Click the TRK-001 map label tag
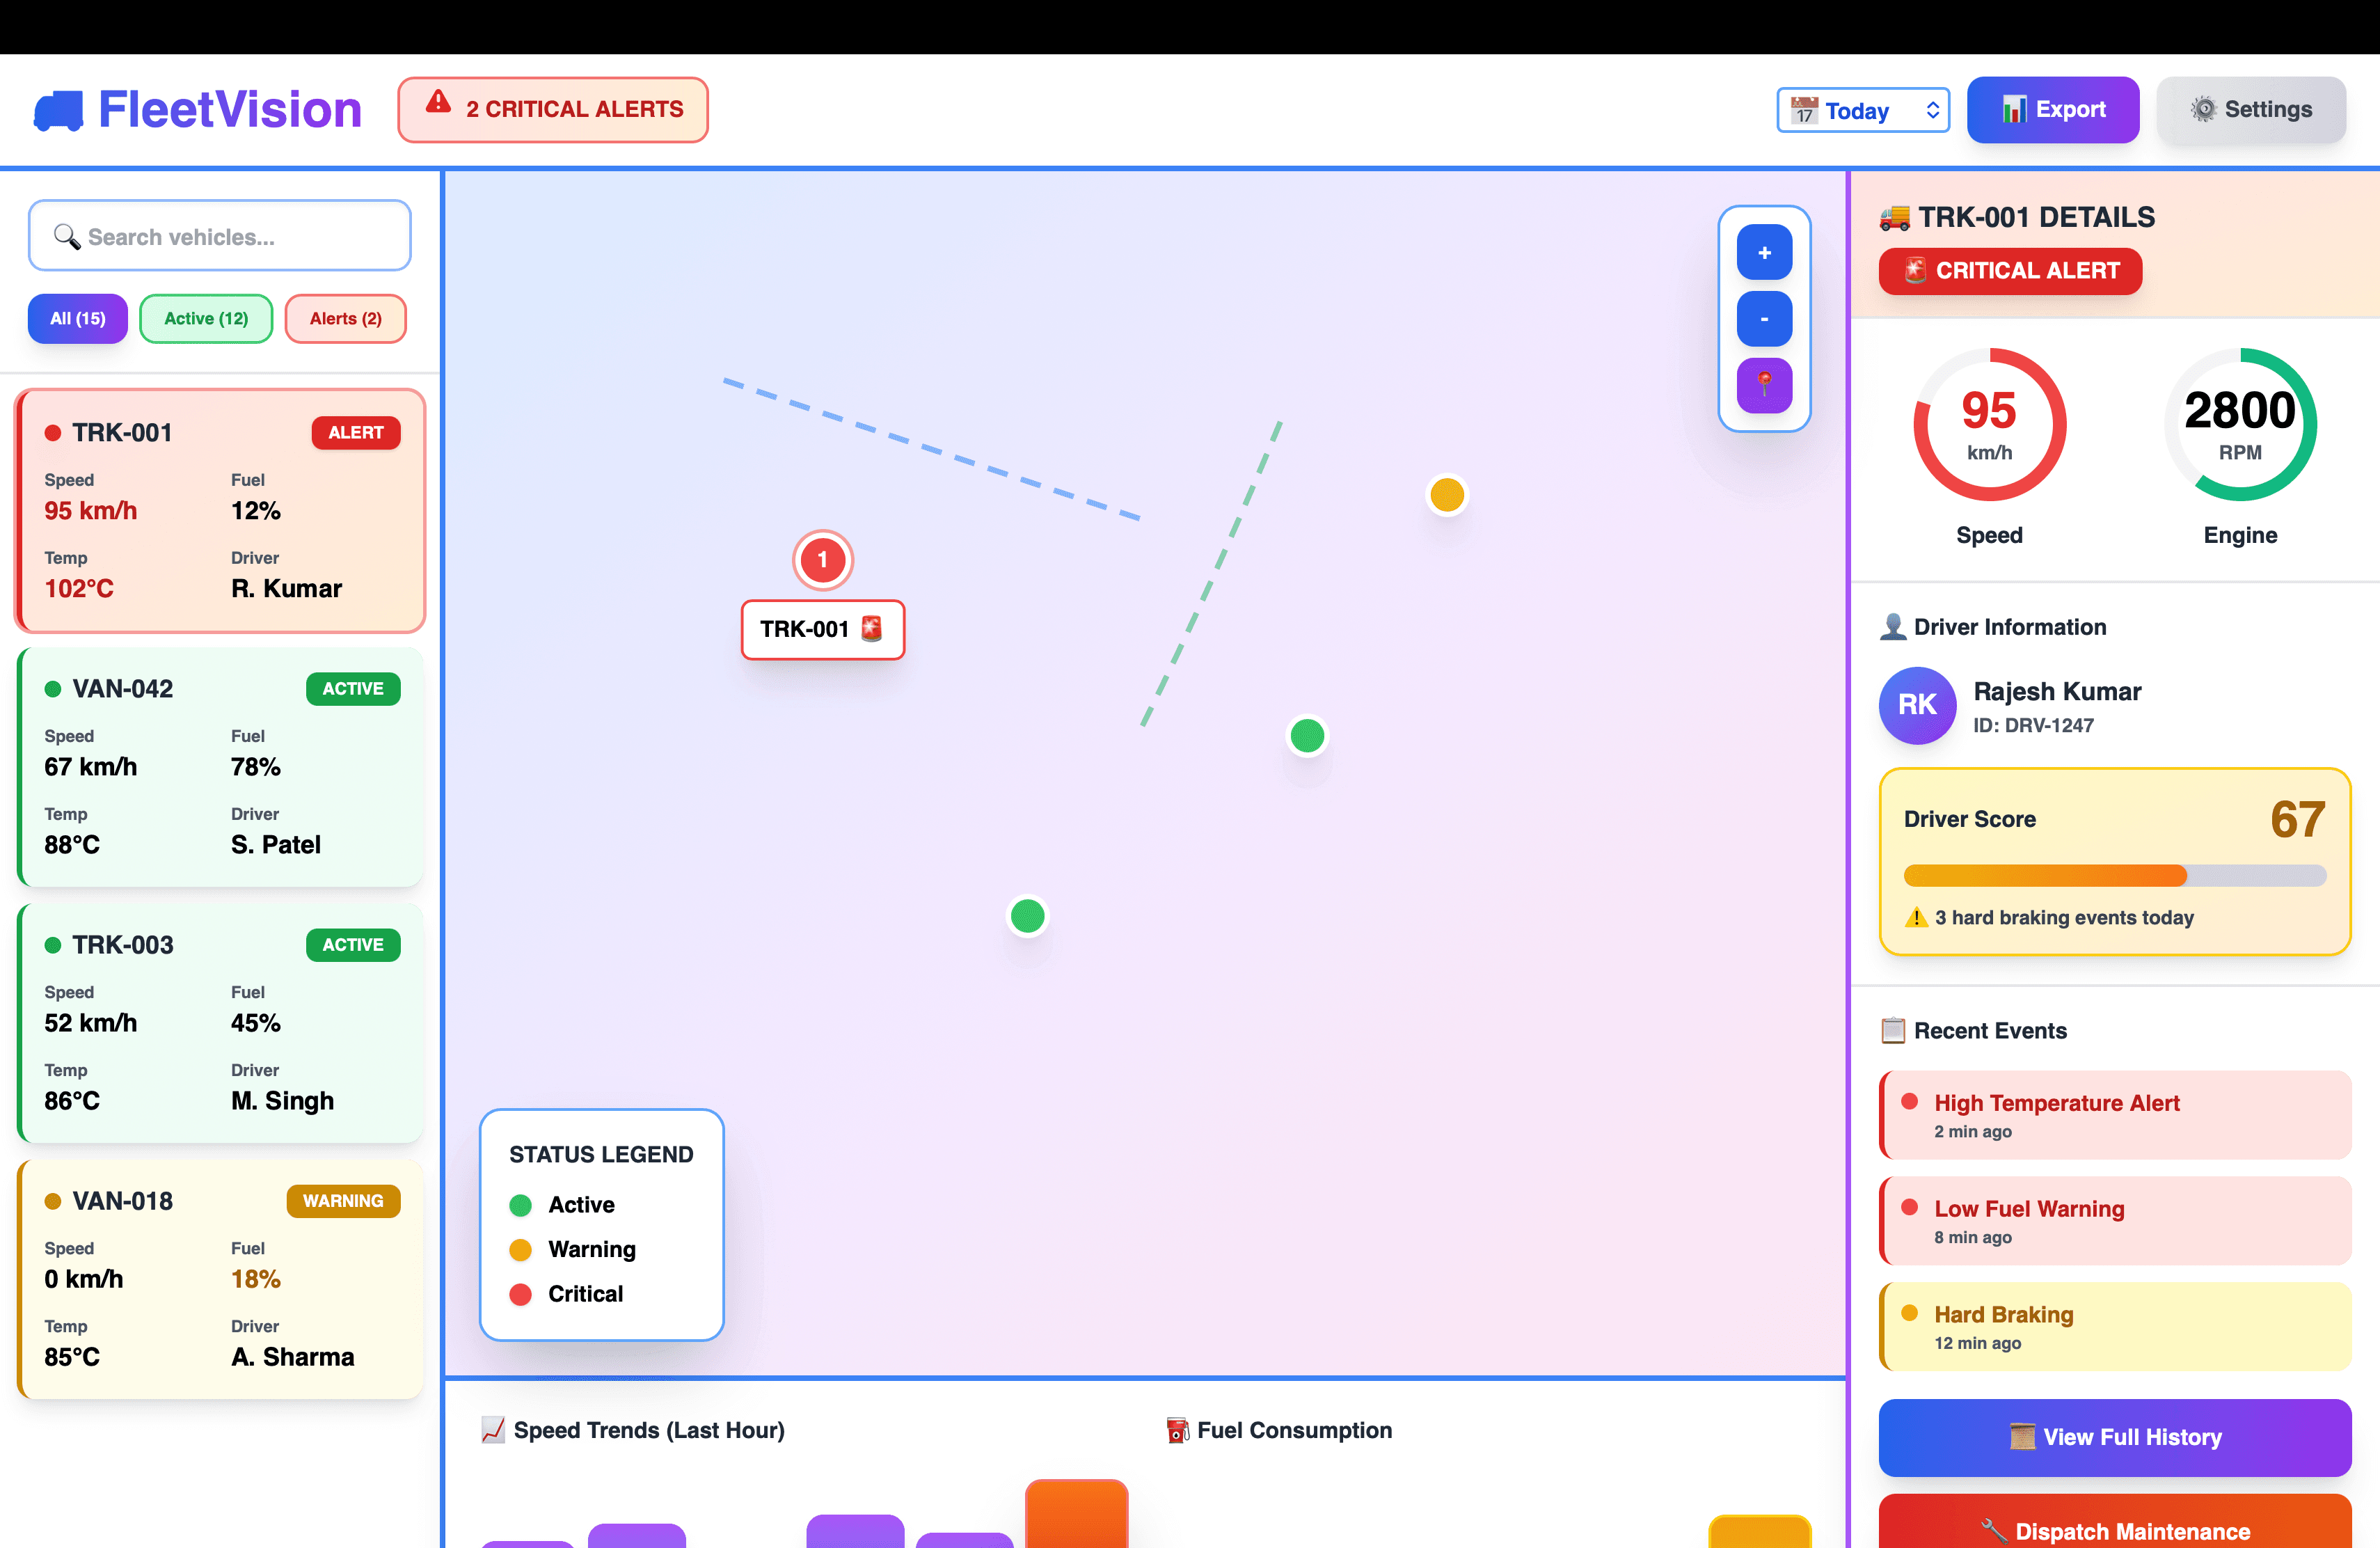 click(x=822, y=629)
